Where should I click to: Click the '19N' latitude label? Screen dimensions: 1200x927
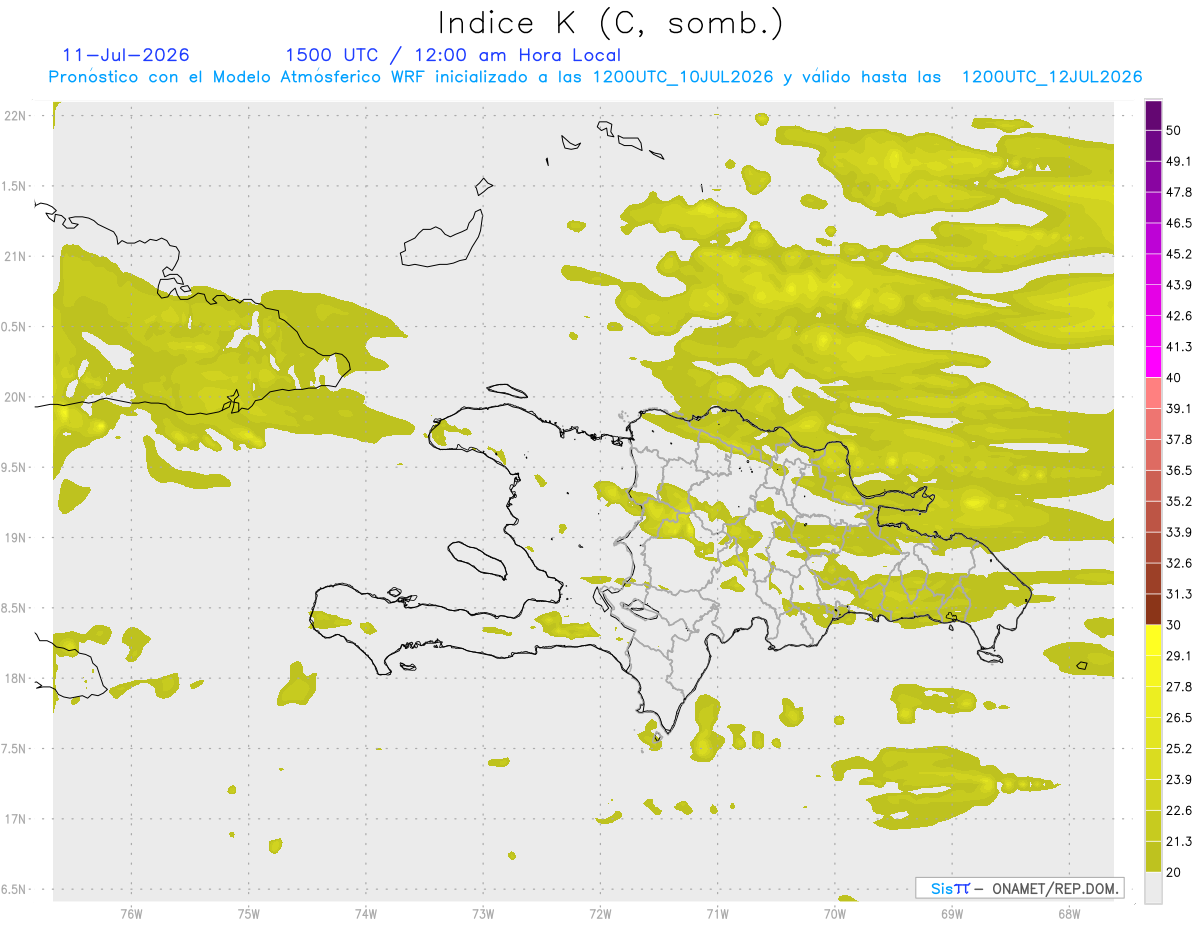pos(15,538)
